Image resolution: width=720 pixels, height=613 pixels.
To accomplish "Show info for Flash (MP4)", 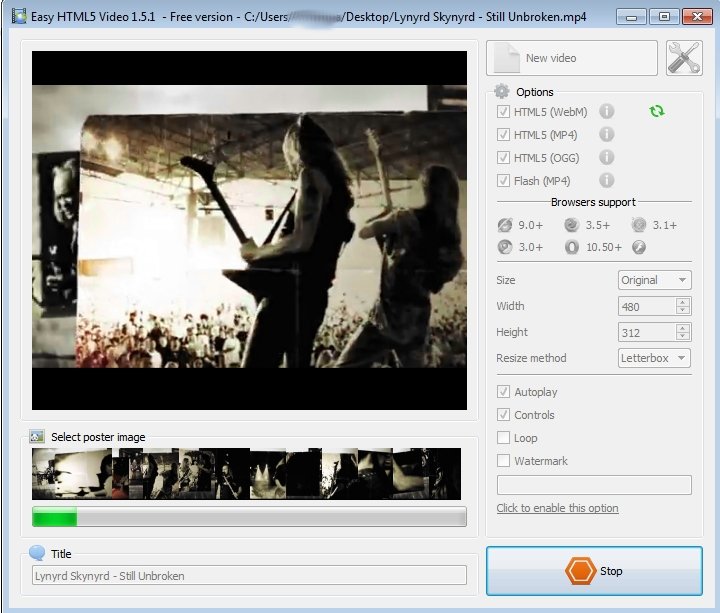I will [607, 180].
